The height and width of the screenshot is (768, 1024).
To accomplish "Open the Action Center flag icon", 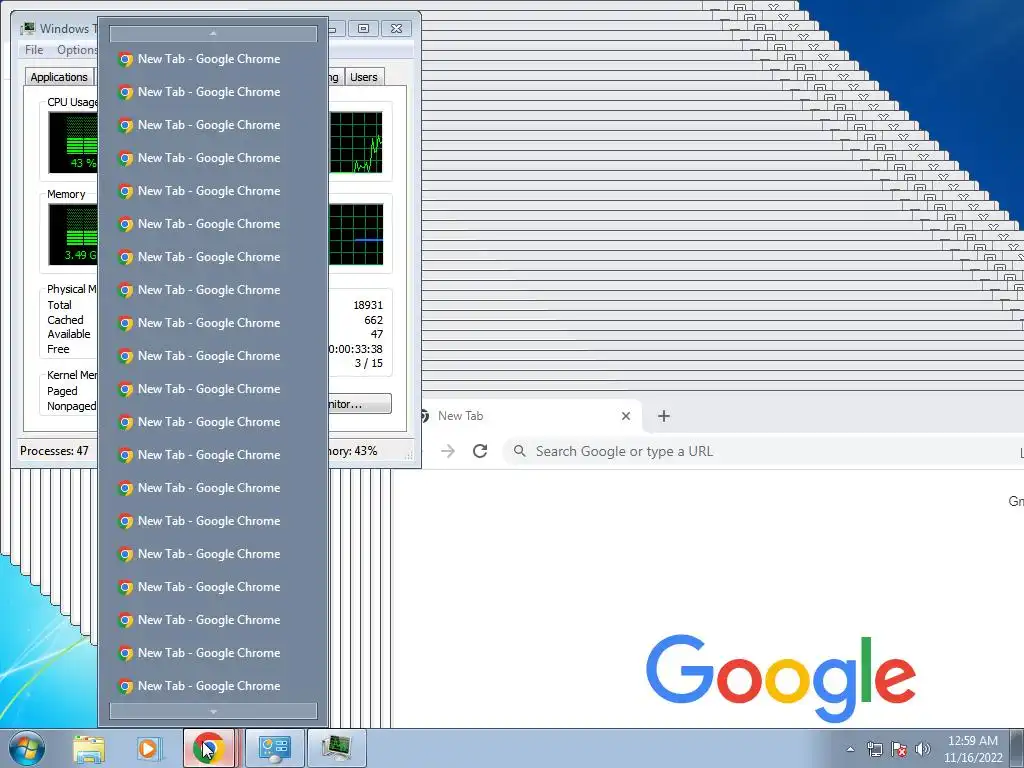I will click(899, 749).
